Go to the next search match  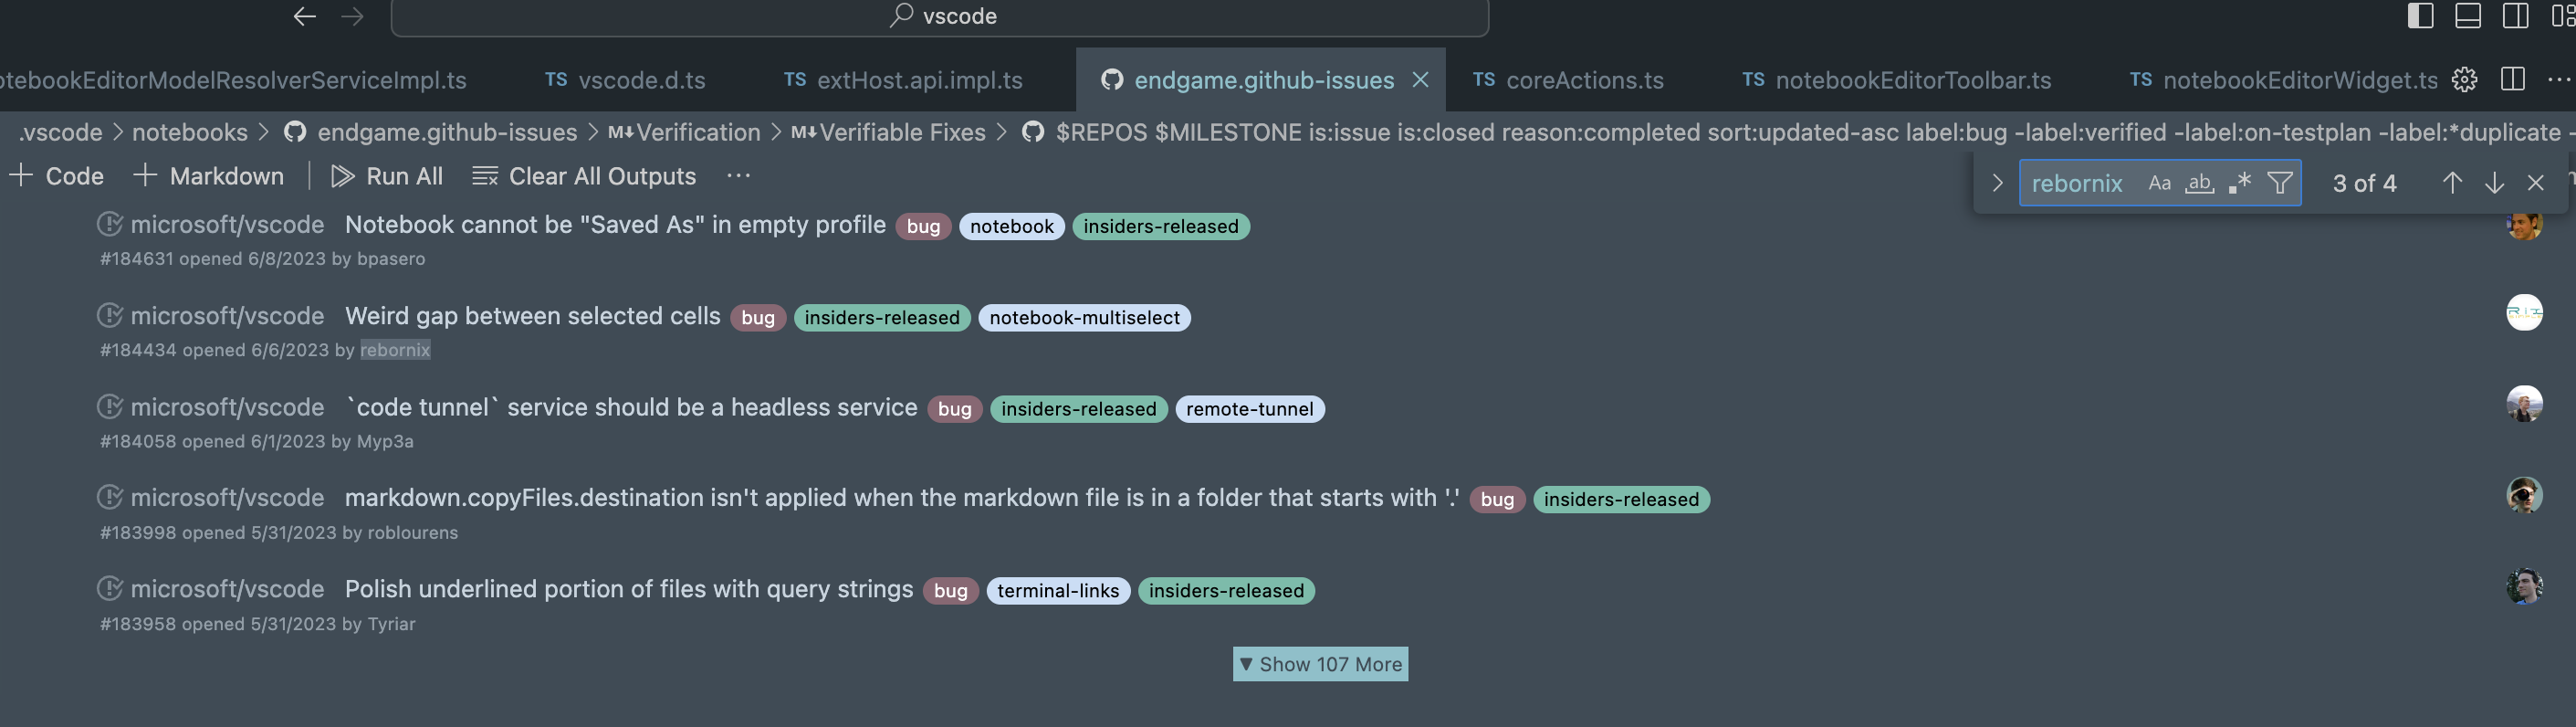click(x=2495, y=183)
